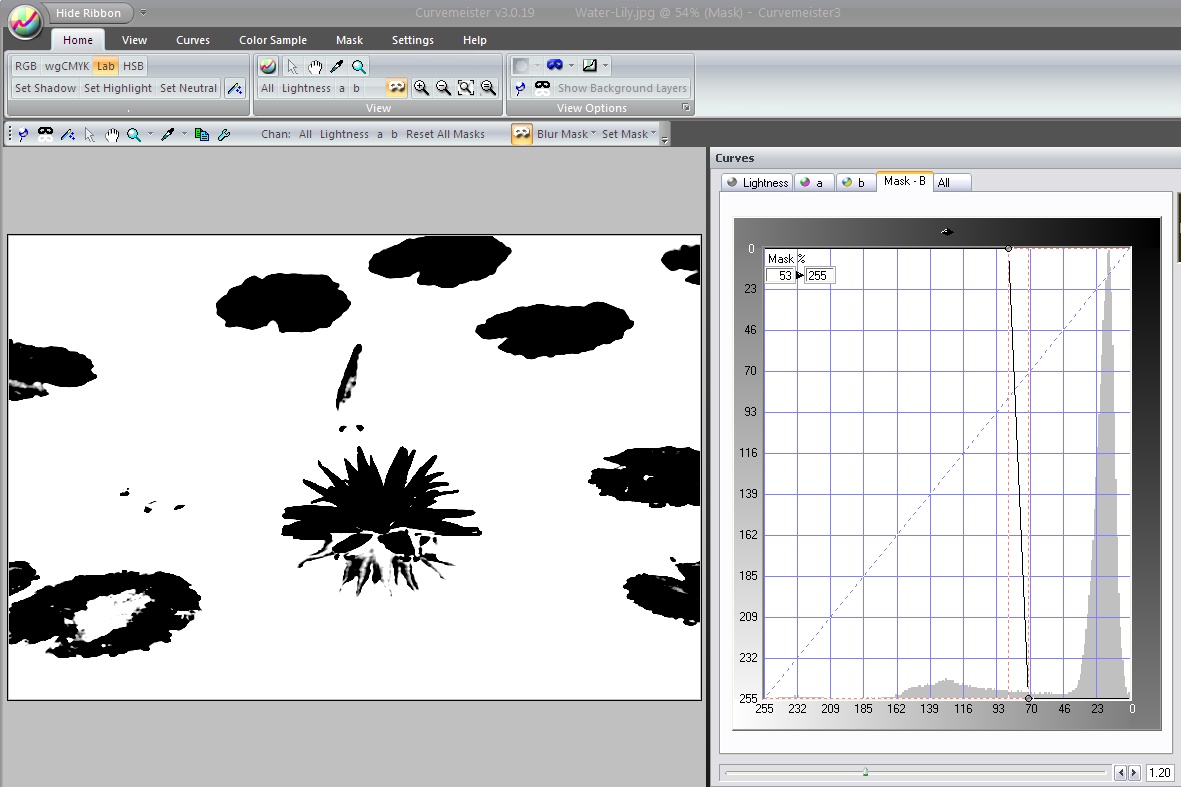Screen dimensions: 1181x787
Task: Click the fit-to-window zoom icon in ribbon
Action: (466, 88)
